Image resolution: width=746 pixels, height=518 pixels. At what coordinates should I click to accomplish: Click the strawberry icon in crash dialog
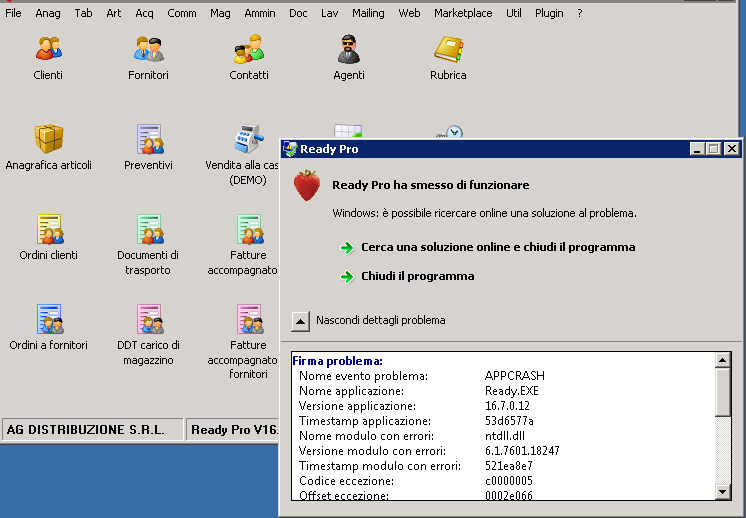coord(307,185)
